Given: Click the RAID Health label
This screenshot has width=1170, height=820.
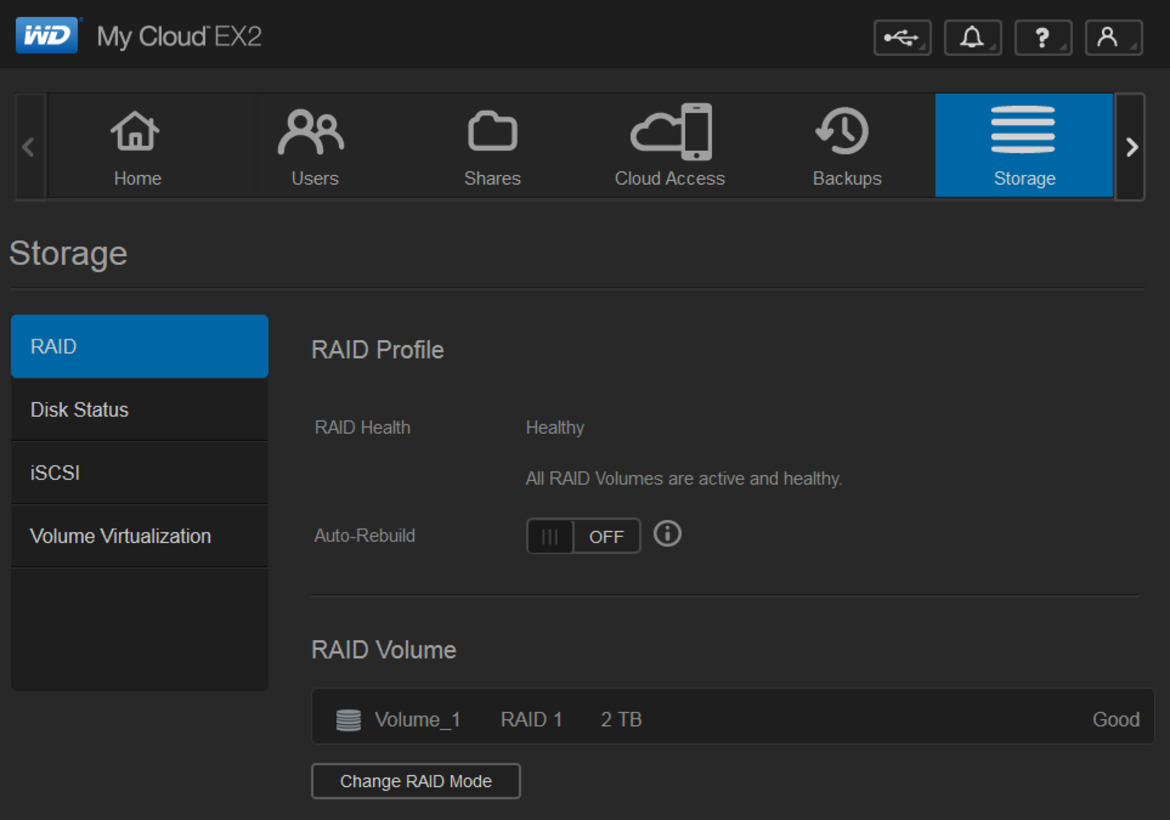Looking at the screenshot, I should [363, 428].
